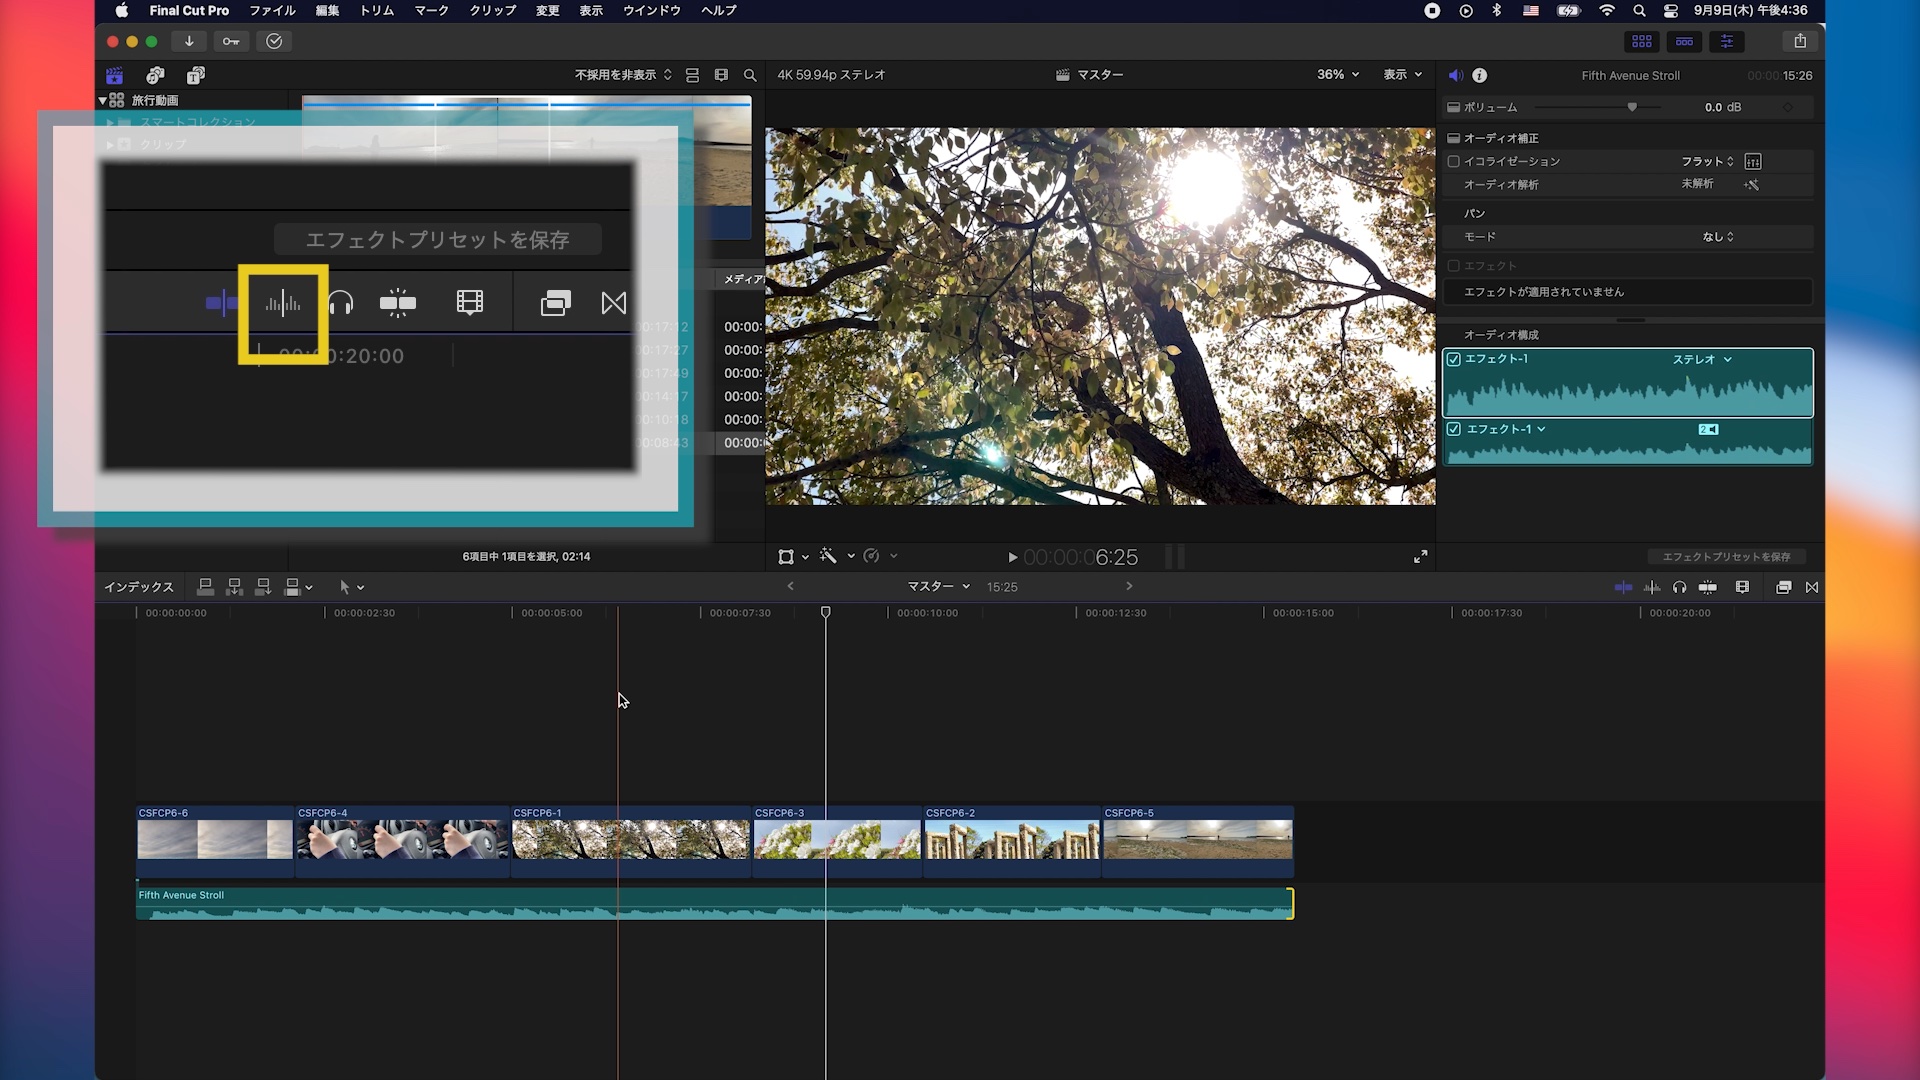Uncheck the selected エフェクト-1 stereo component checkbox

point(1454,359)
